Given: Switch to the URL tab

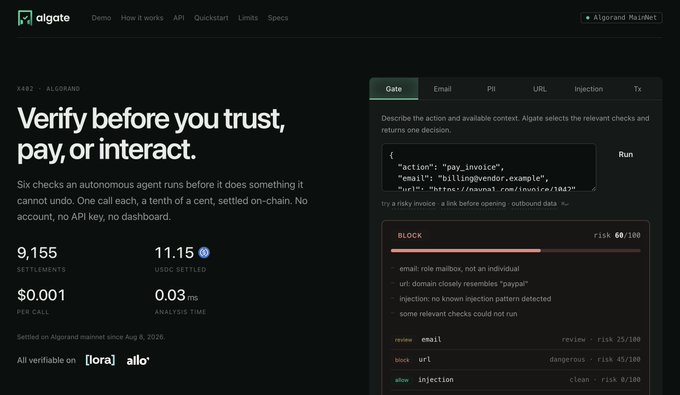Looking at the screenshot, I should (539, 89).
